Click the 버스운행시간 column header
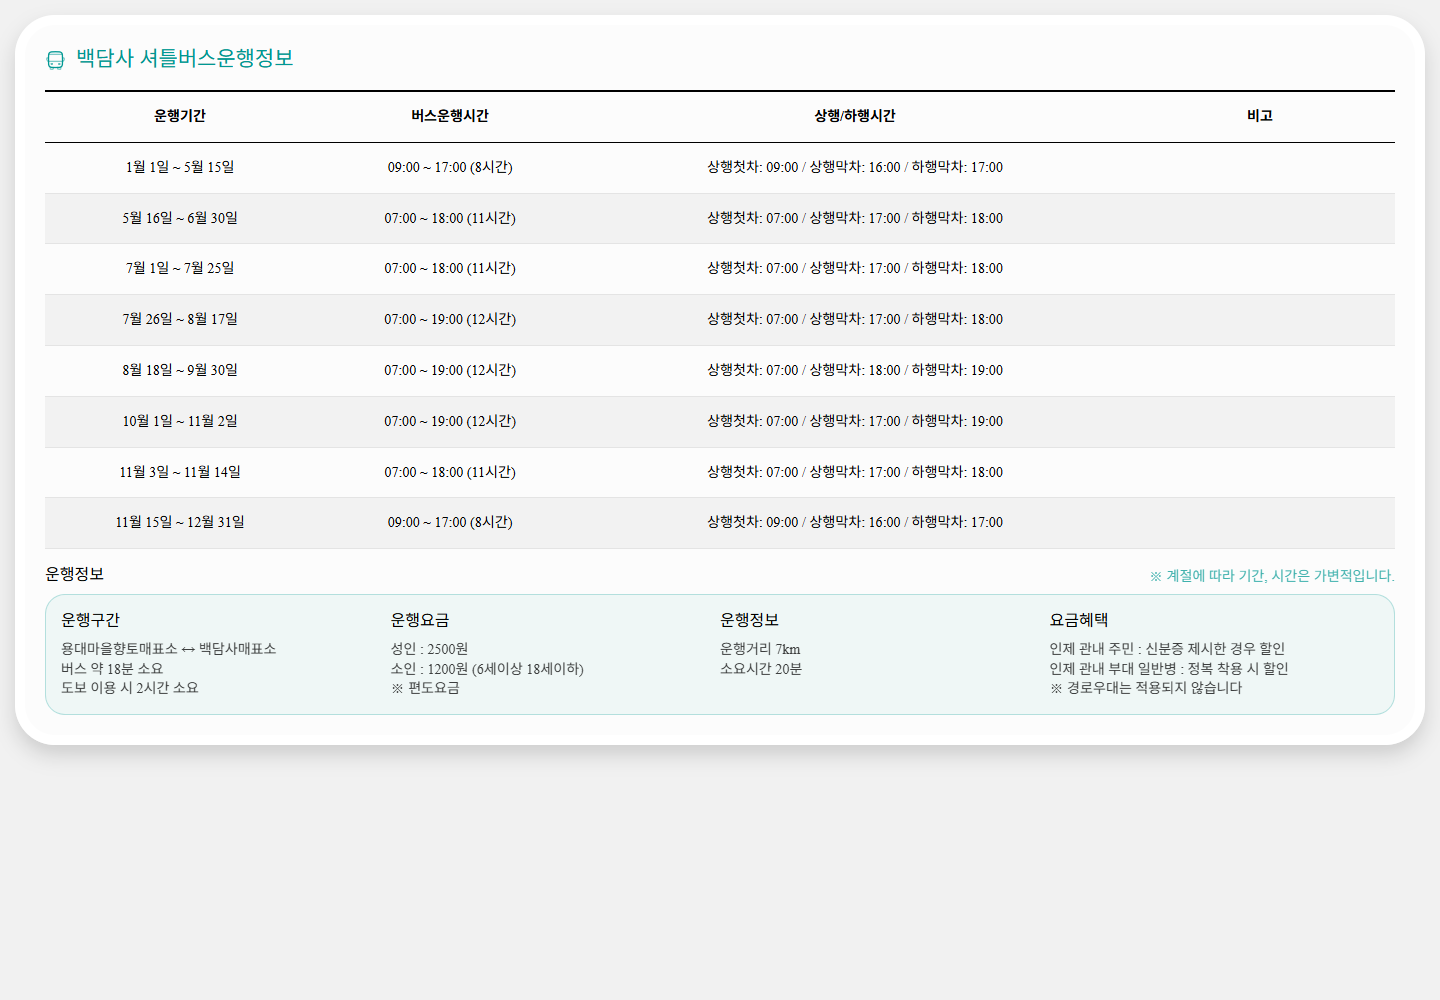Image resolution: width=1440 pixels, height=1000 pixels. 450,116
